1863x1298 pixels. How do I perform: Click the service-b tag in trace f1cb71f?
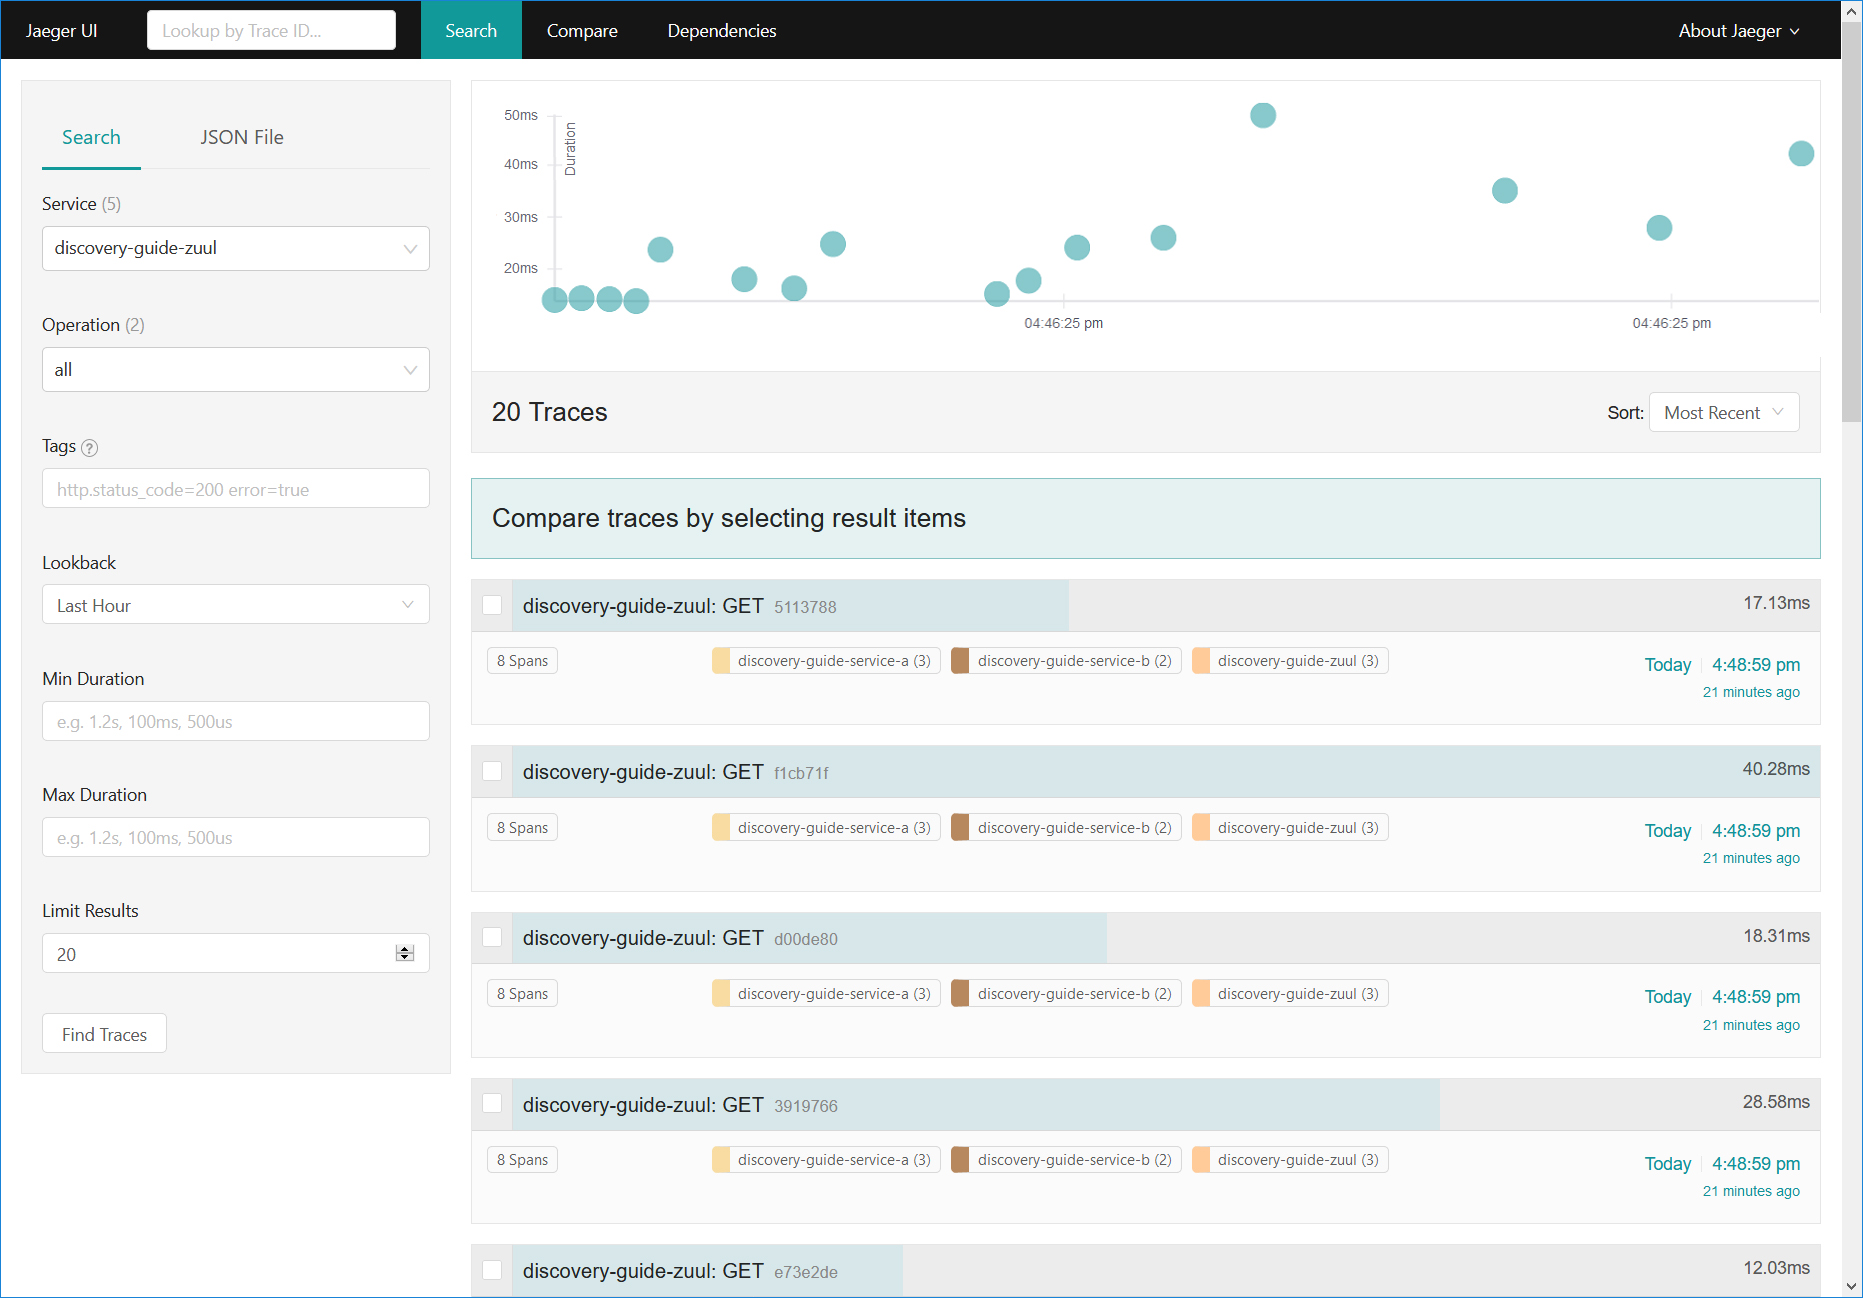(x=1066, y=828)
